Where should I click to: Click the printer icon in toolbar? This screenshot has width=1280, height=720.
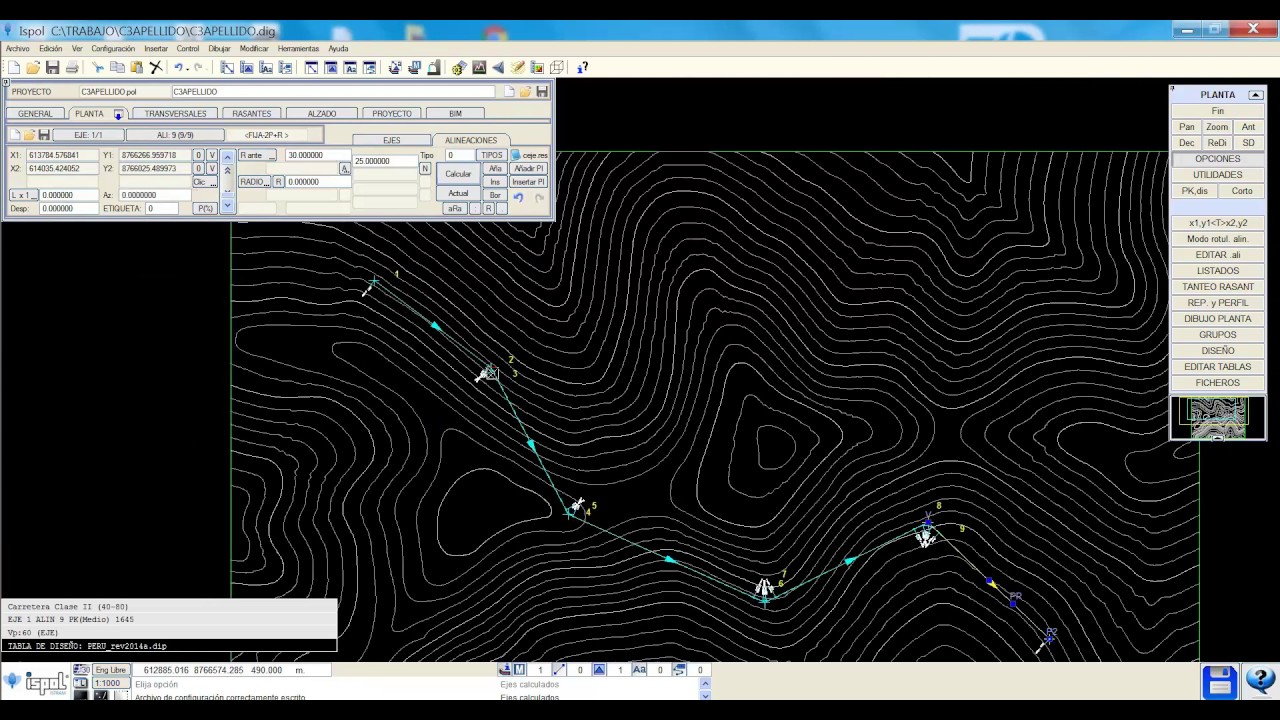click(72, 68)
